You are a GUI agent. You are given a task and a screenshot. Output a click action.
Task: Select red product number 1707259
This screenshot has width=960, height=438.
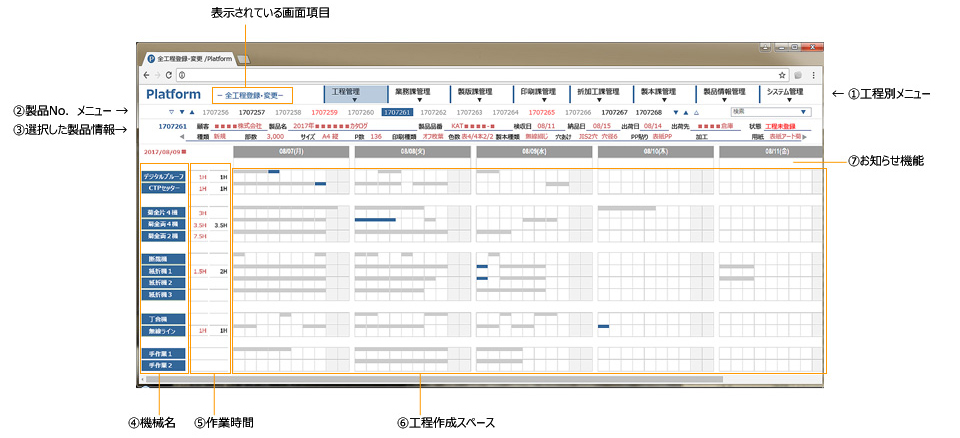click(324, 113)
